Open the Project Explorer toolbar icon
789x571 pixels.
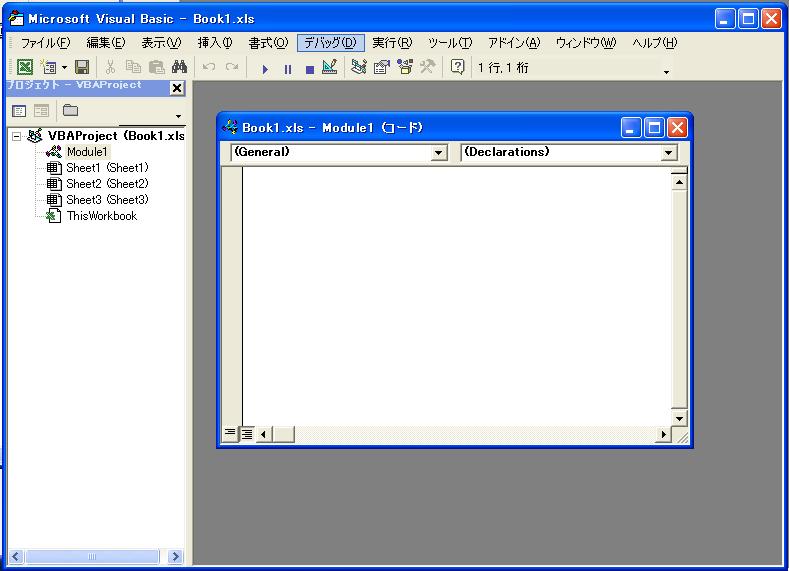(359, 67)
